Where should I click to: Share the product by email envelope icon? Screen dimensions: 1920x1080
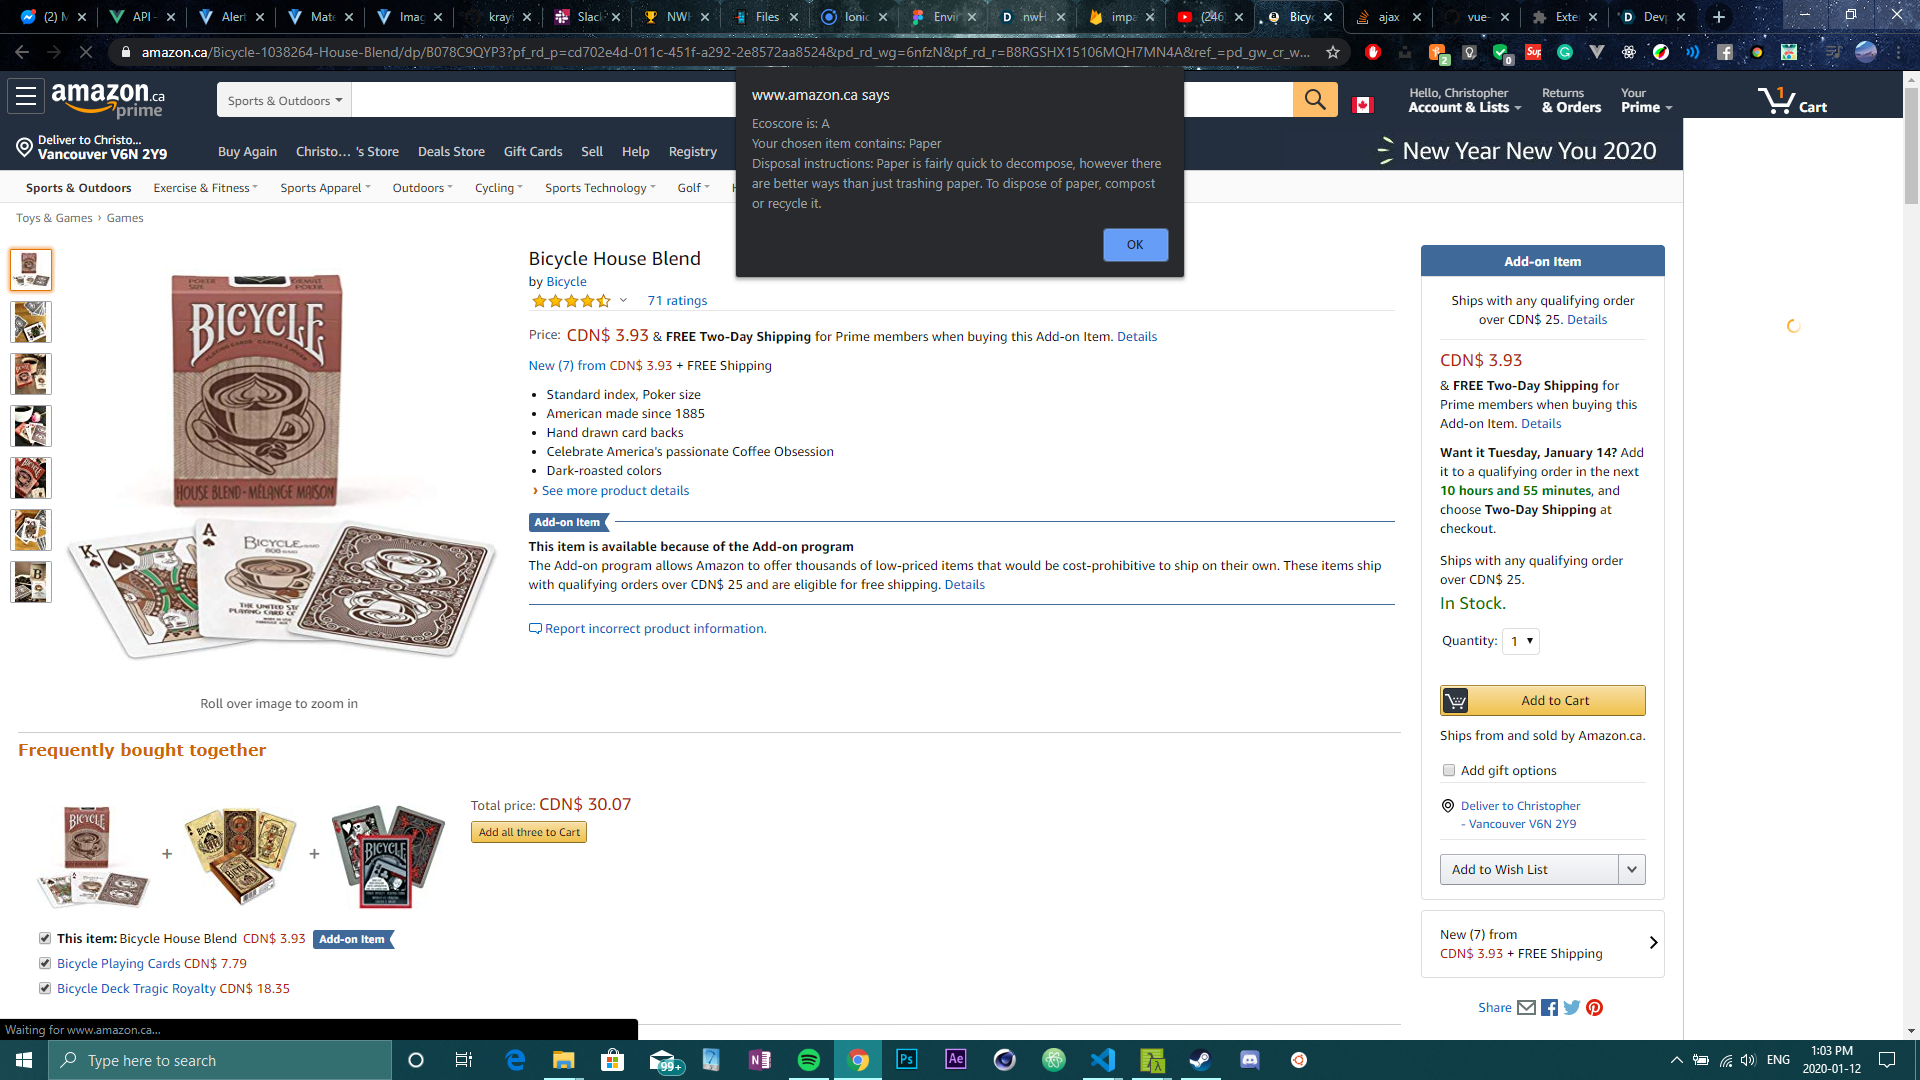1526,1007
